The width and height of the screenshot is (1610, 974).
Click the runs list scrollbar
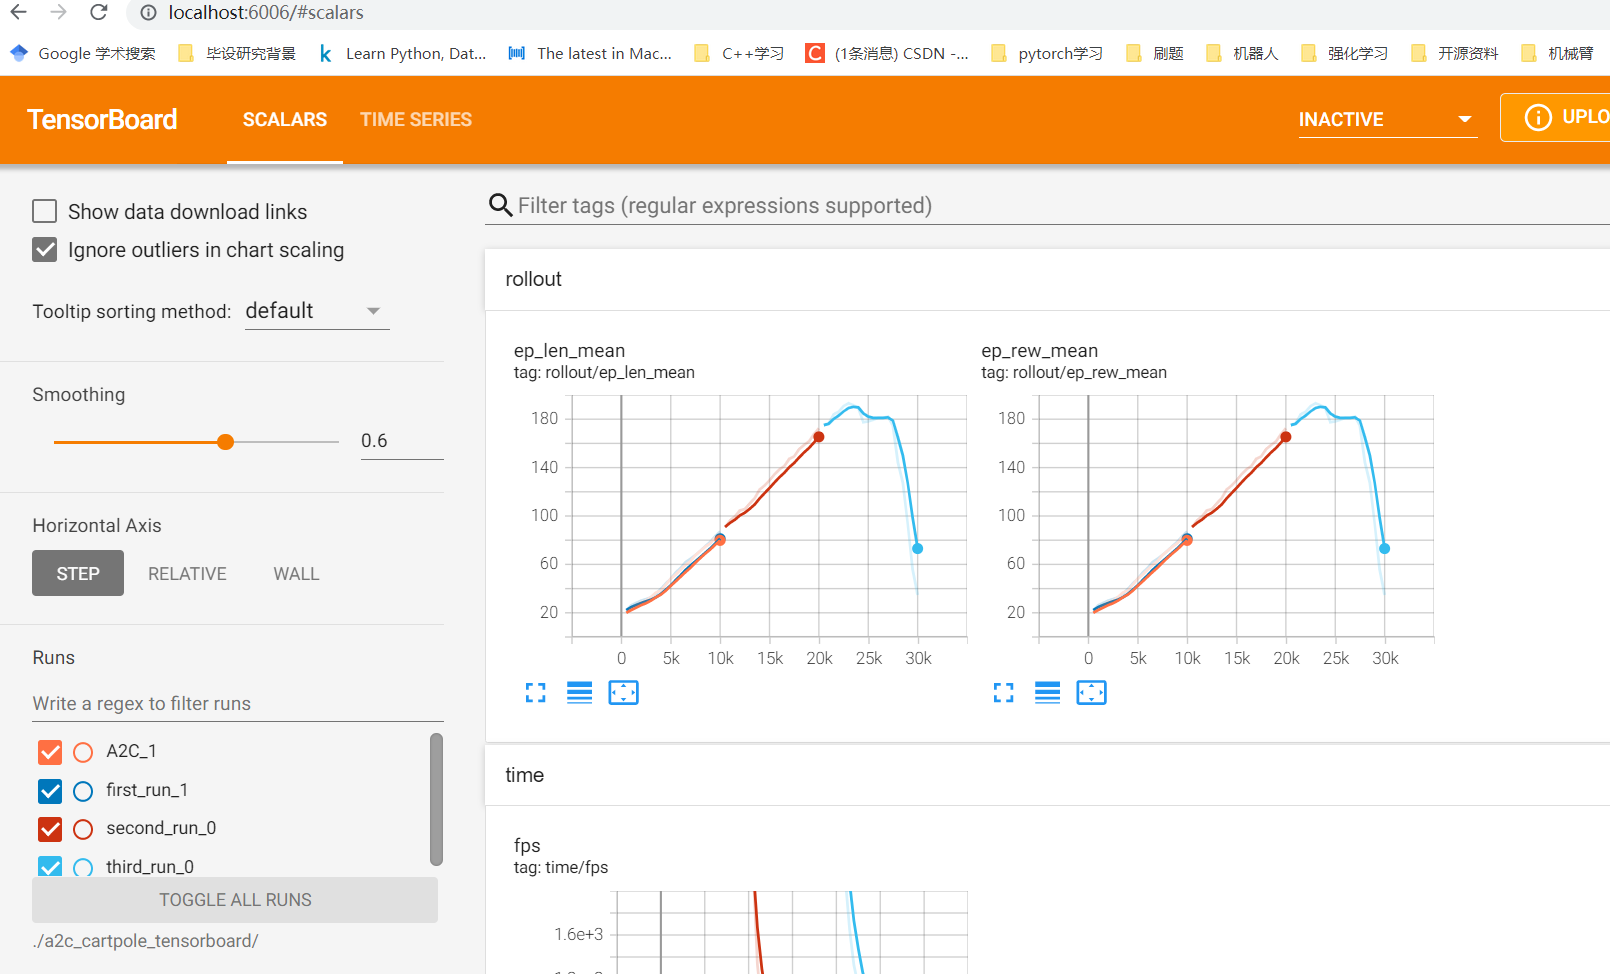[436, 798]
